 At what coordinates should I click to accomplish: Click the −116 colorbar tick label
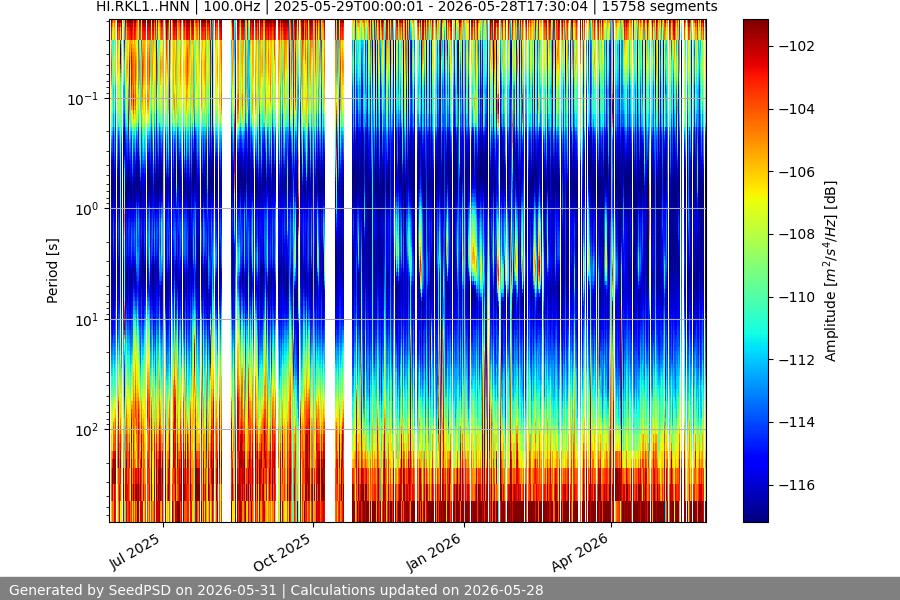pyautogui.click(x=797, y=485)
